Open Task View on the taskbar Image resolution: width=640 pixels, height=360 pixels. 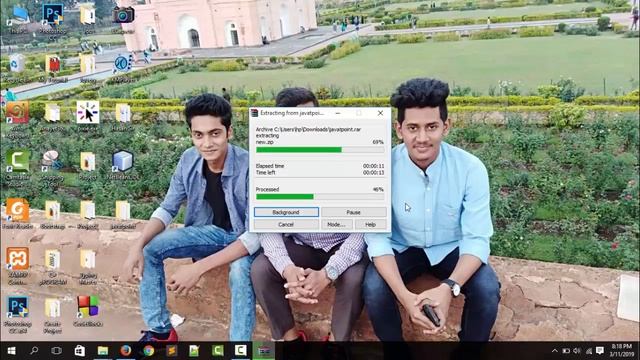[57, 351]
